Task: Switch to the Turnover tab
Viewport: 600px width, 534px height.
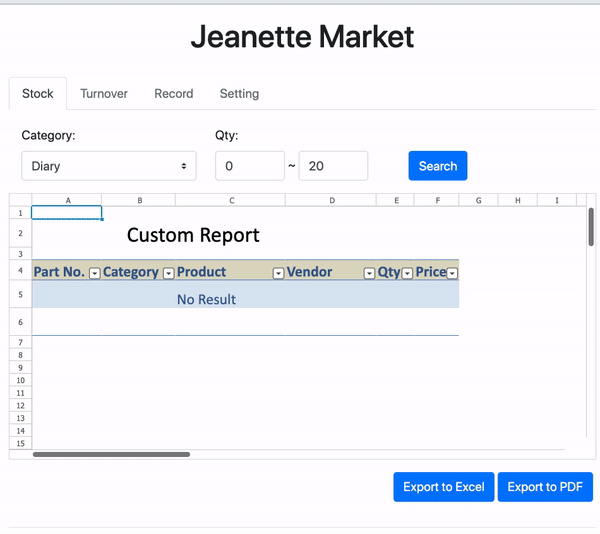Action: 104,94
